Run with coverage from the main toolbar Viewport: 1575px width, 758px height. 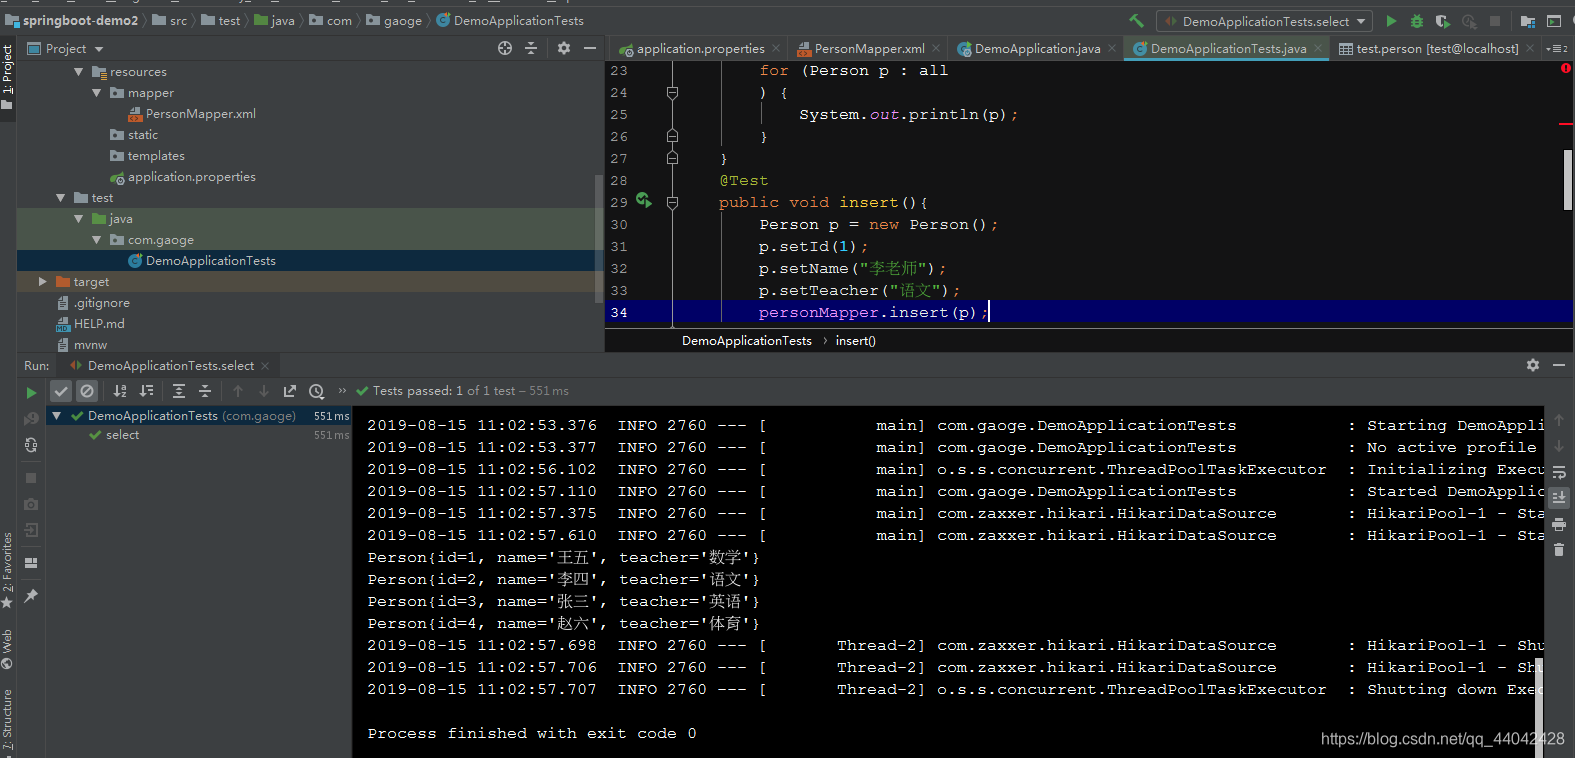[x=1442, y=21]
